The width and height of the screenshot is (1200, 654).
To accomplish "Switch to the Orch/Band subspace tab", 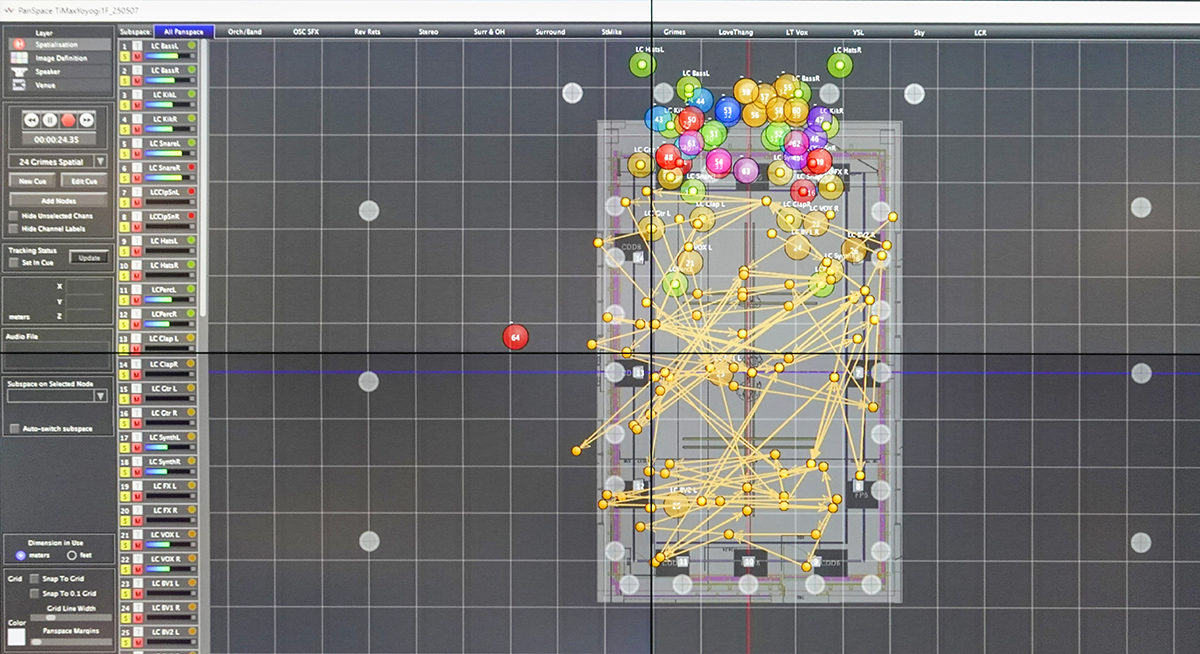I will pos(245,32).
